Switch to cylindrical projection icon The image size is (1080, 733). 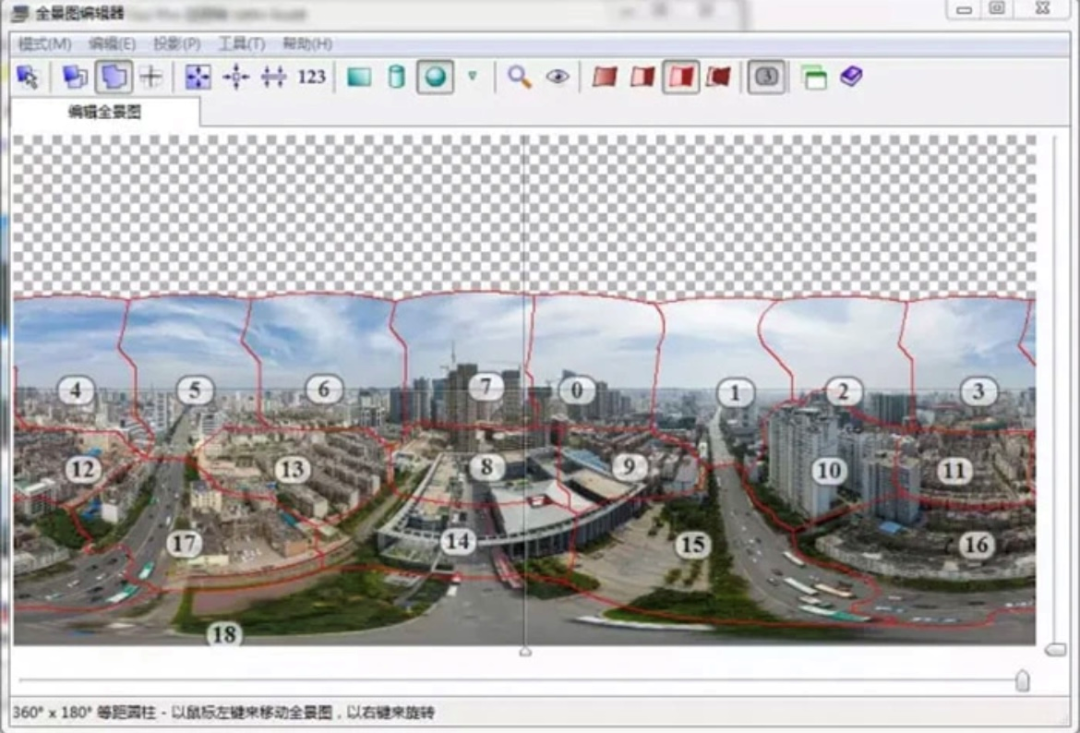point(397,76)
